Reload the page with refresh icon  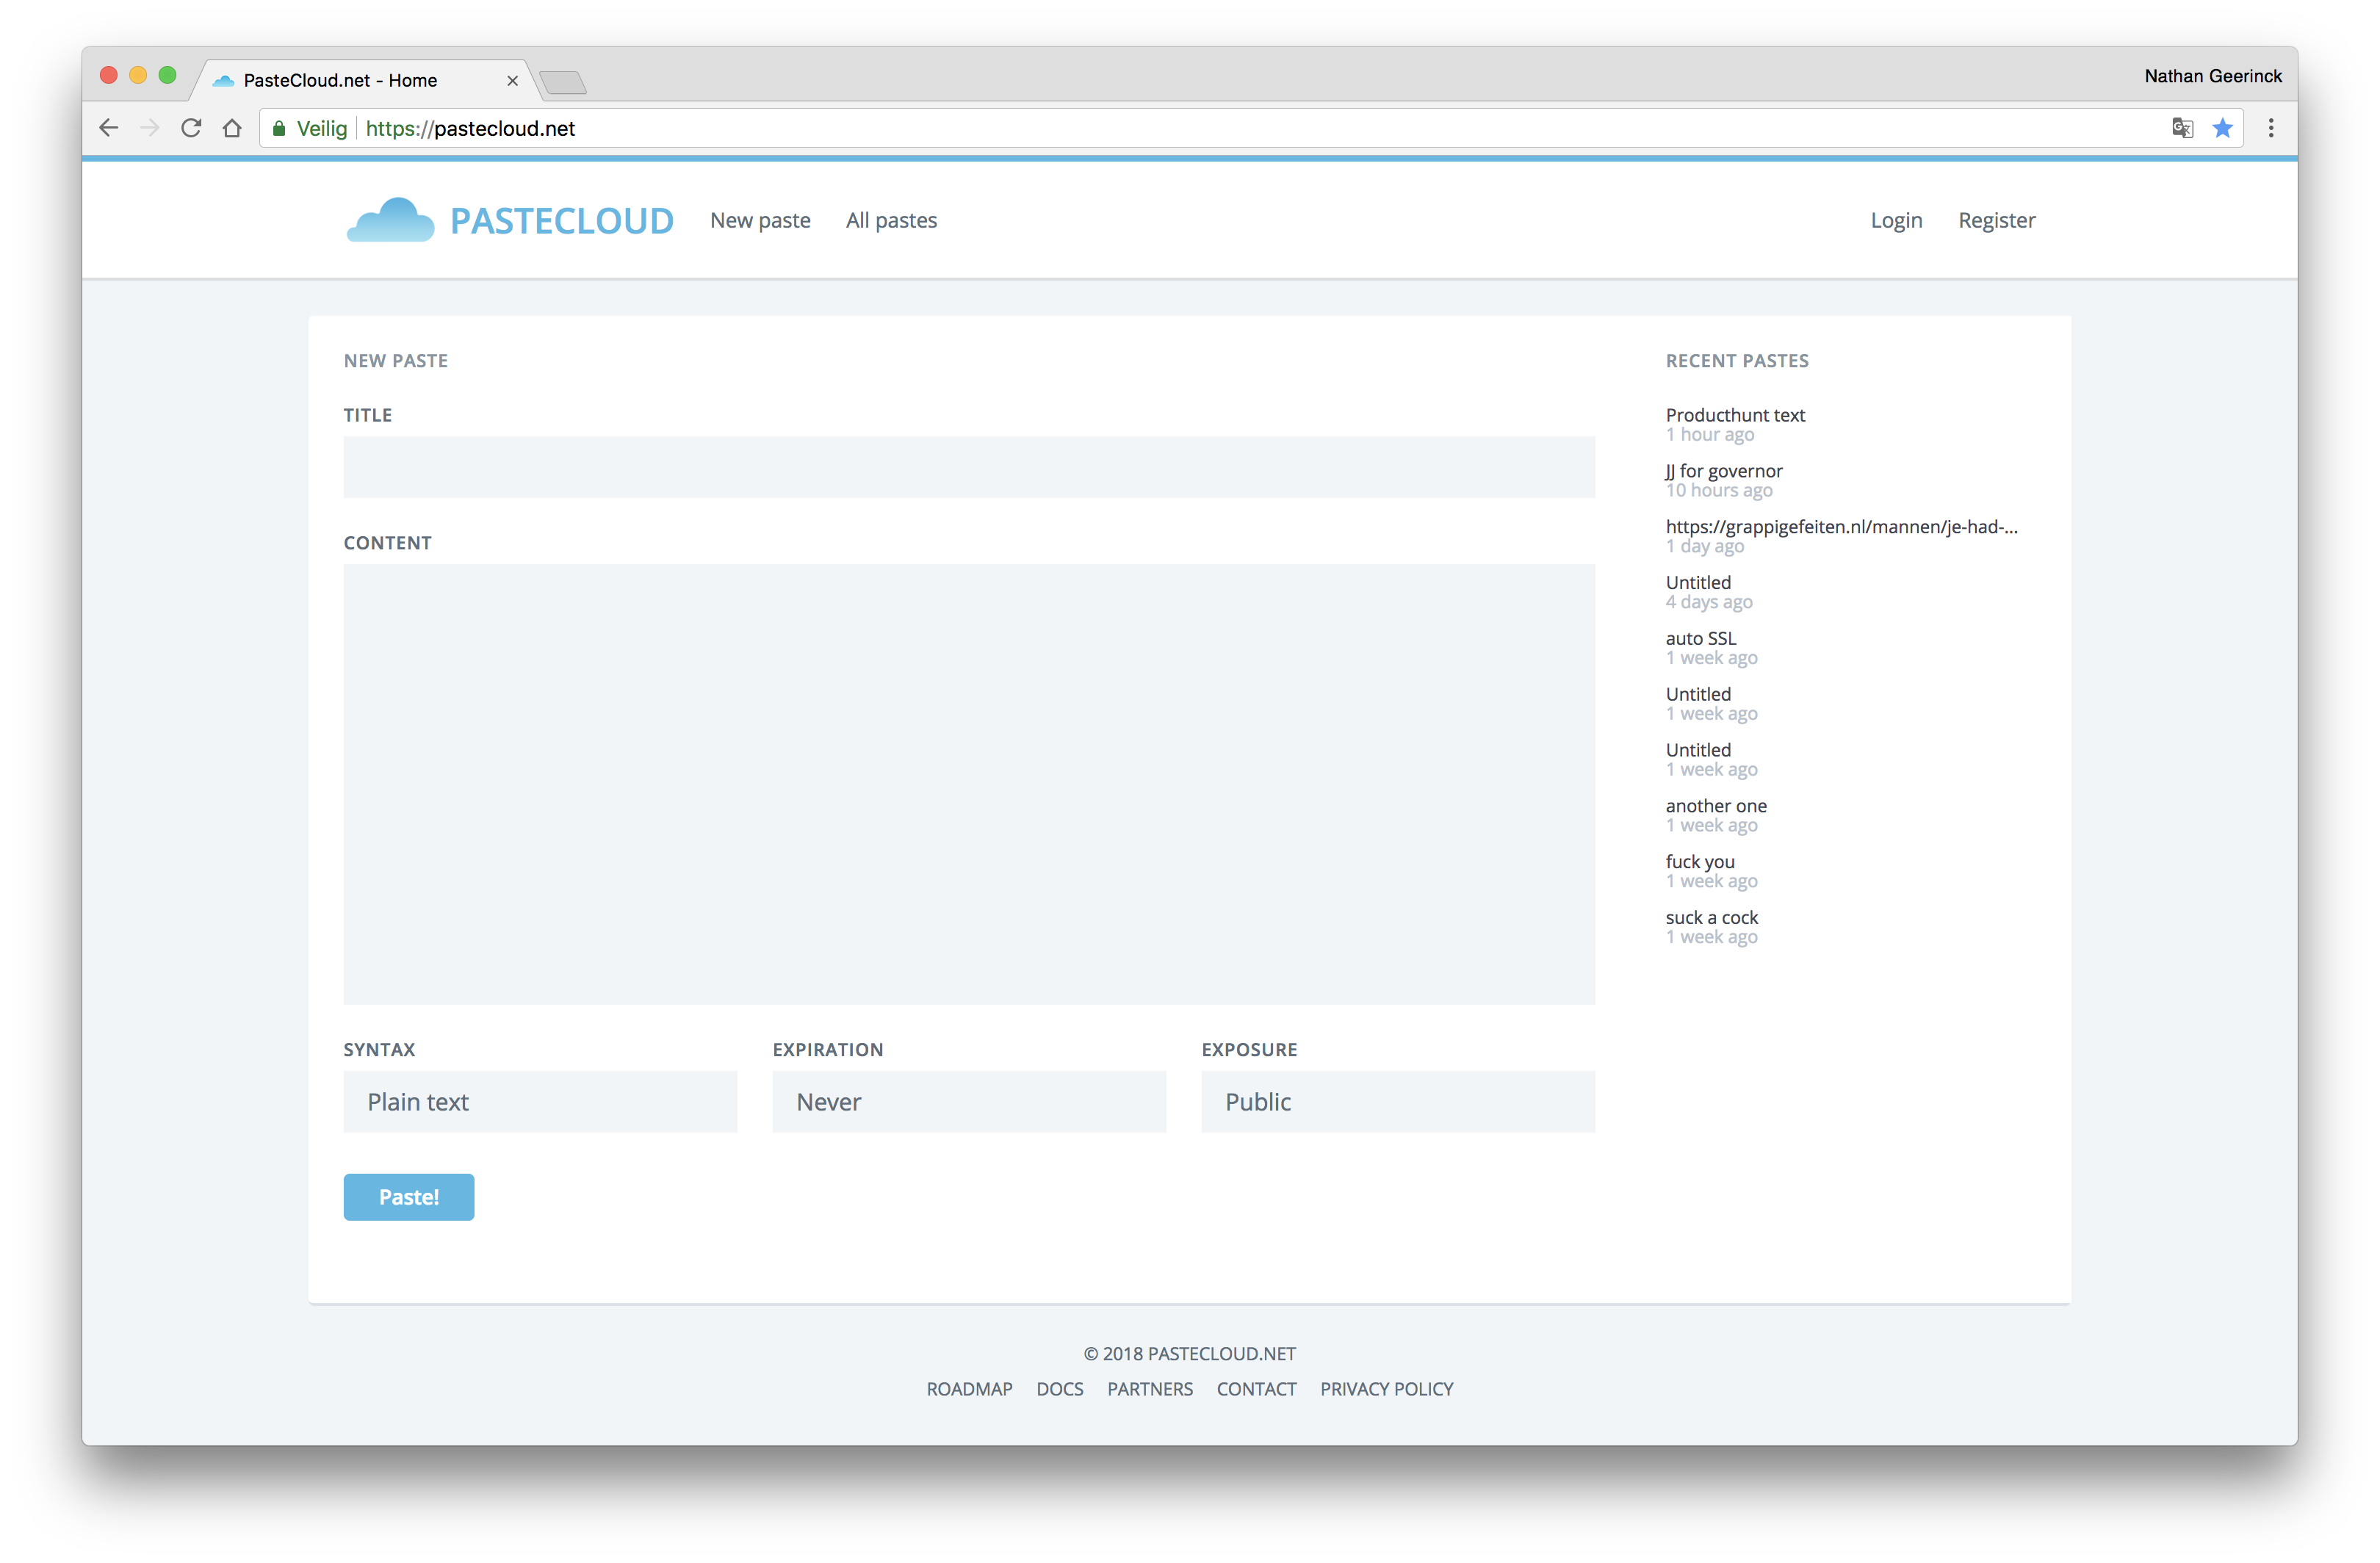[191, 128]
